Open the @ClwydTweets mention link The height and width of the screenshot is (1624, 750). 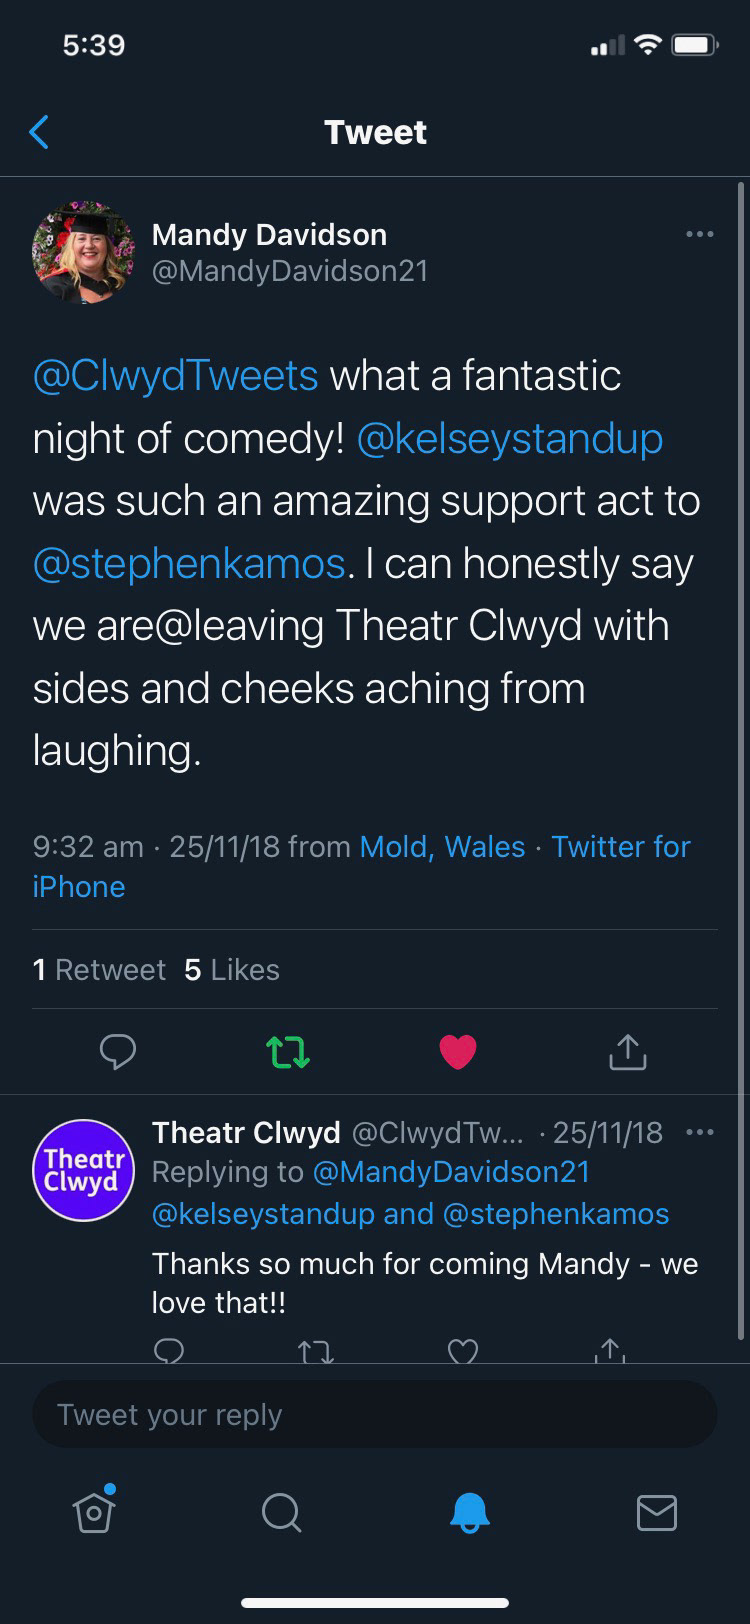(x=176, y=376)
